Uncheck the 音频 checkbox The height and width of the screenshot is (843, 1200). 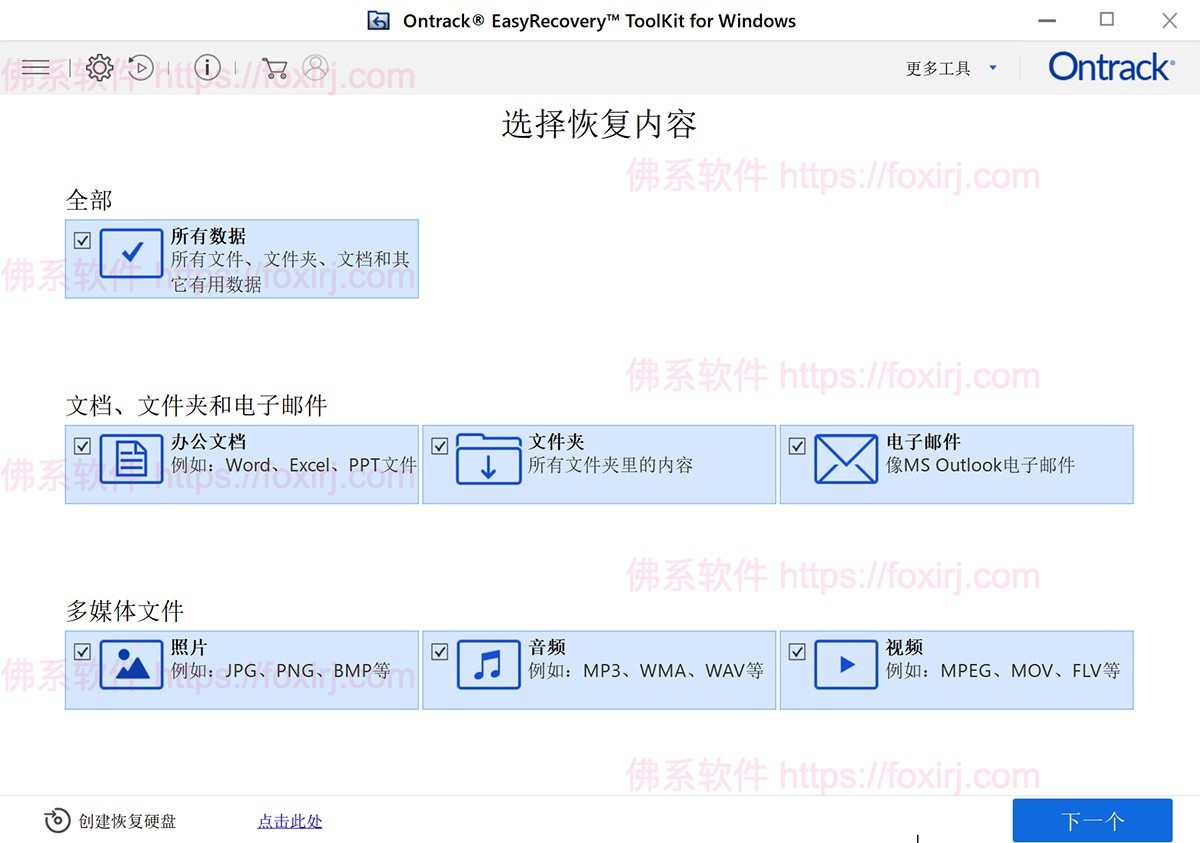coord(439,651)
